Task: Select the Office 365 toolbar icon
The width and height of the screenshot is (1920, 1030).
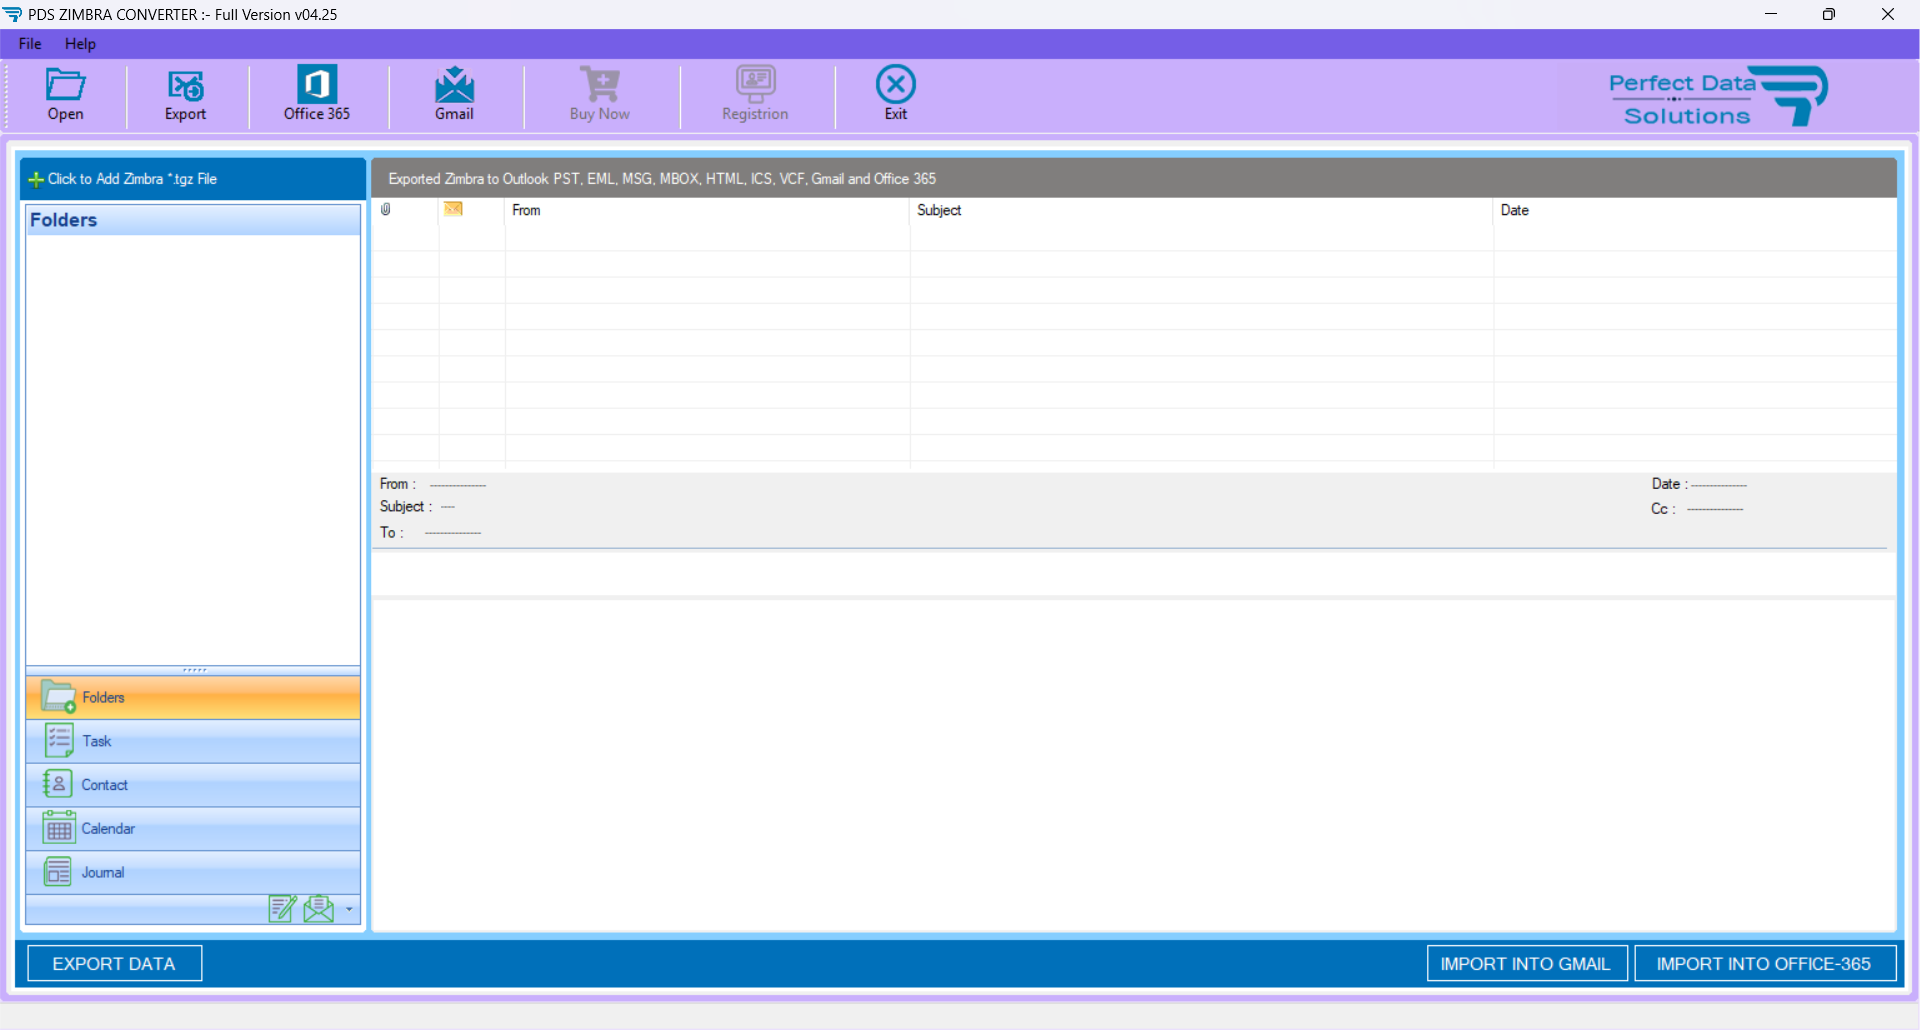Action: click(317, 95)
